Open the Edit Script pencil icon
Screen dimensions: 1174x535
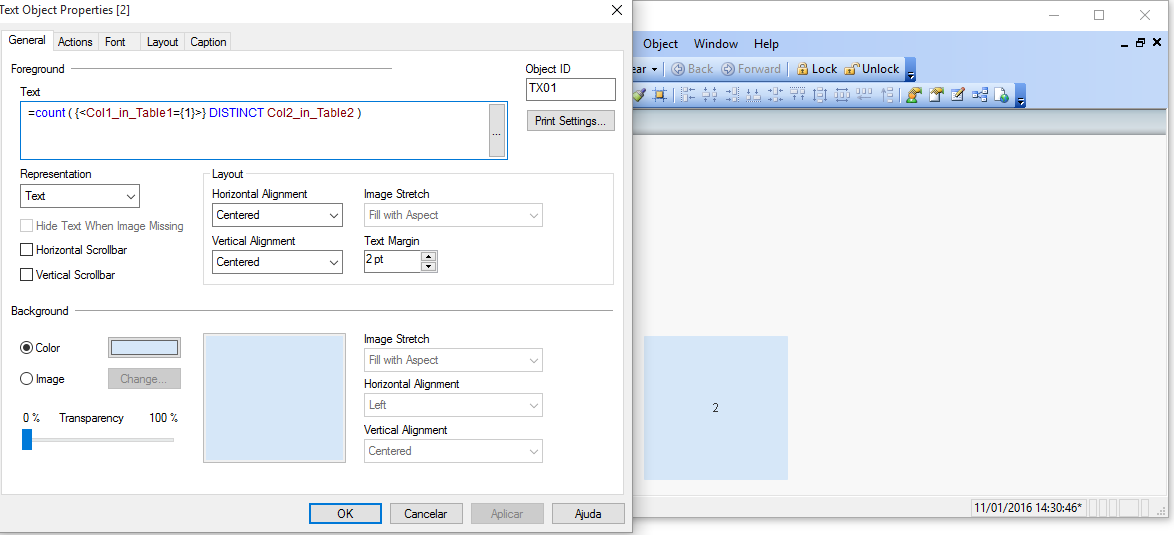tap(957, 95)
